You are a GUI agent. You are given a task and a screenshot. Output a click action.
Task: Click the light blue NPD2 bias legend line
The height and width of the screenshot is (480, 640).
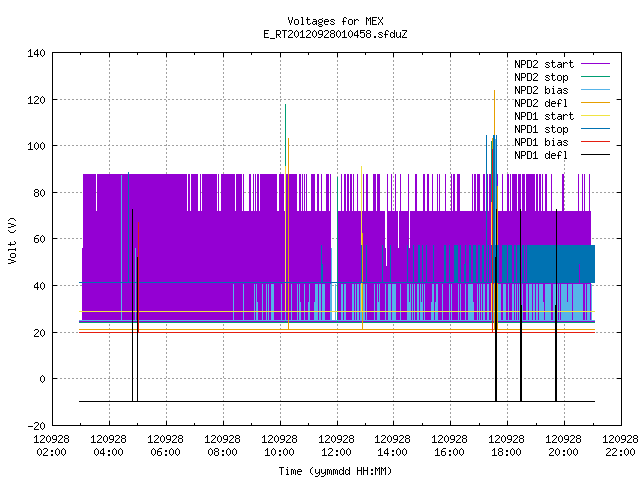595,90
